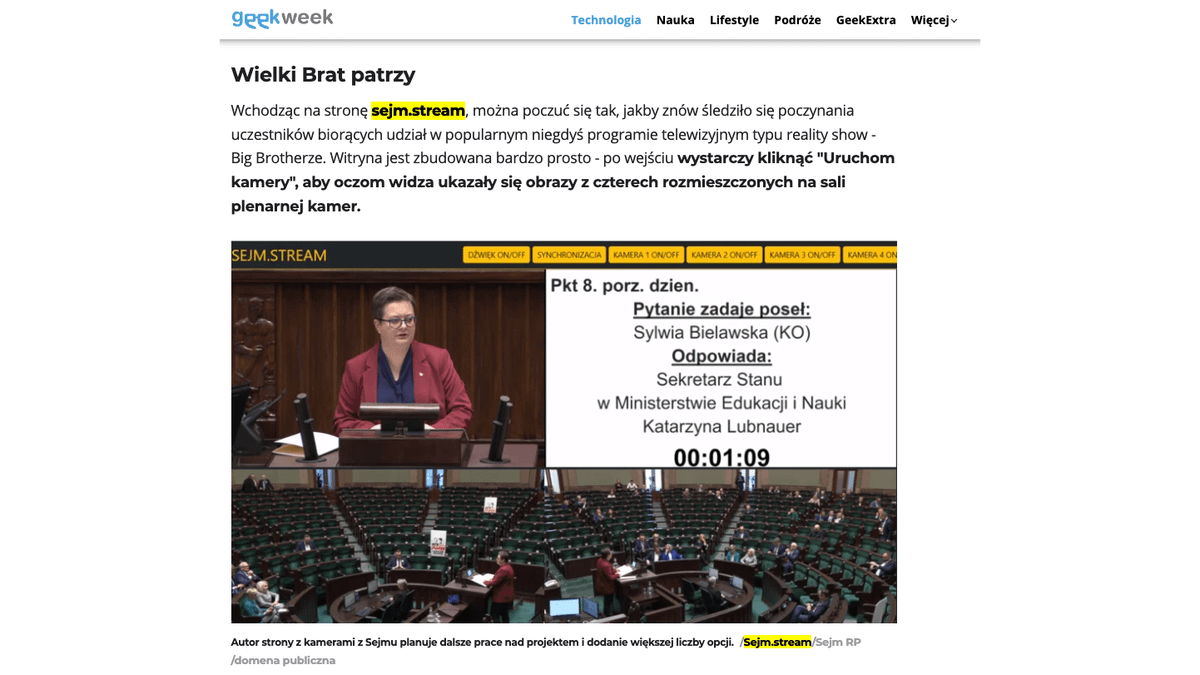Click the 00:01:09 countdown timer
This screenshot has height=675, width=1200.
pyautogui.click(x=720, y=458)
